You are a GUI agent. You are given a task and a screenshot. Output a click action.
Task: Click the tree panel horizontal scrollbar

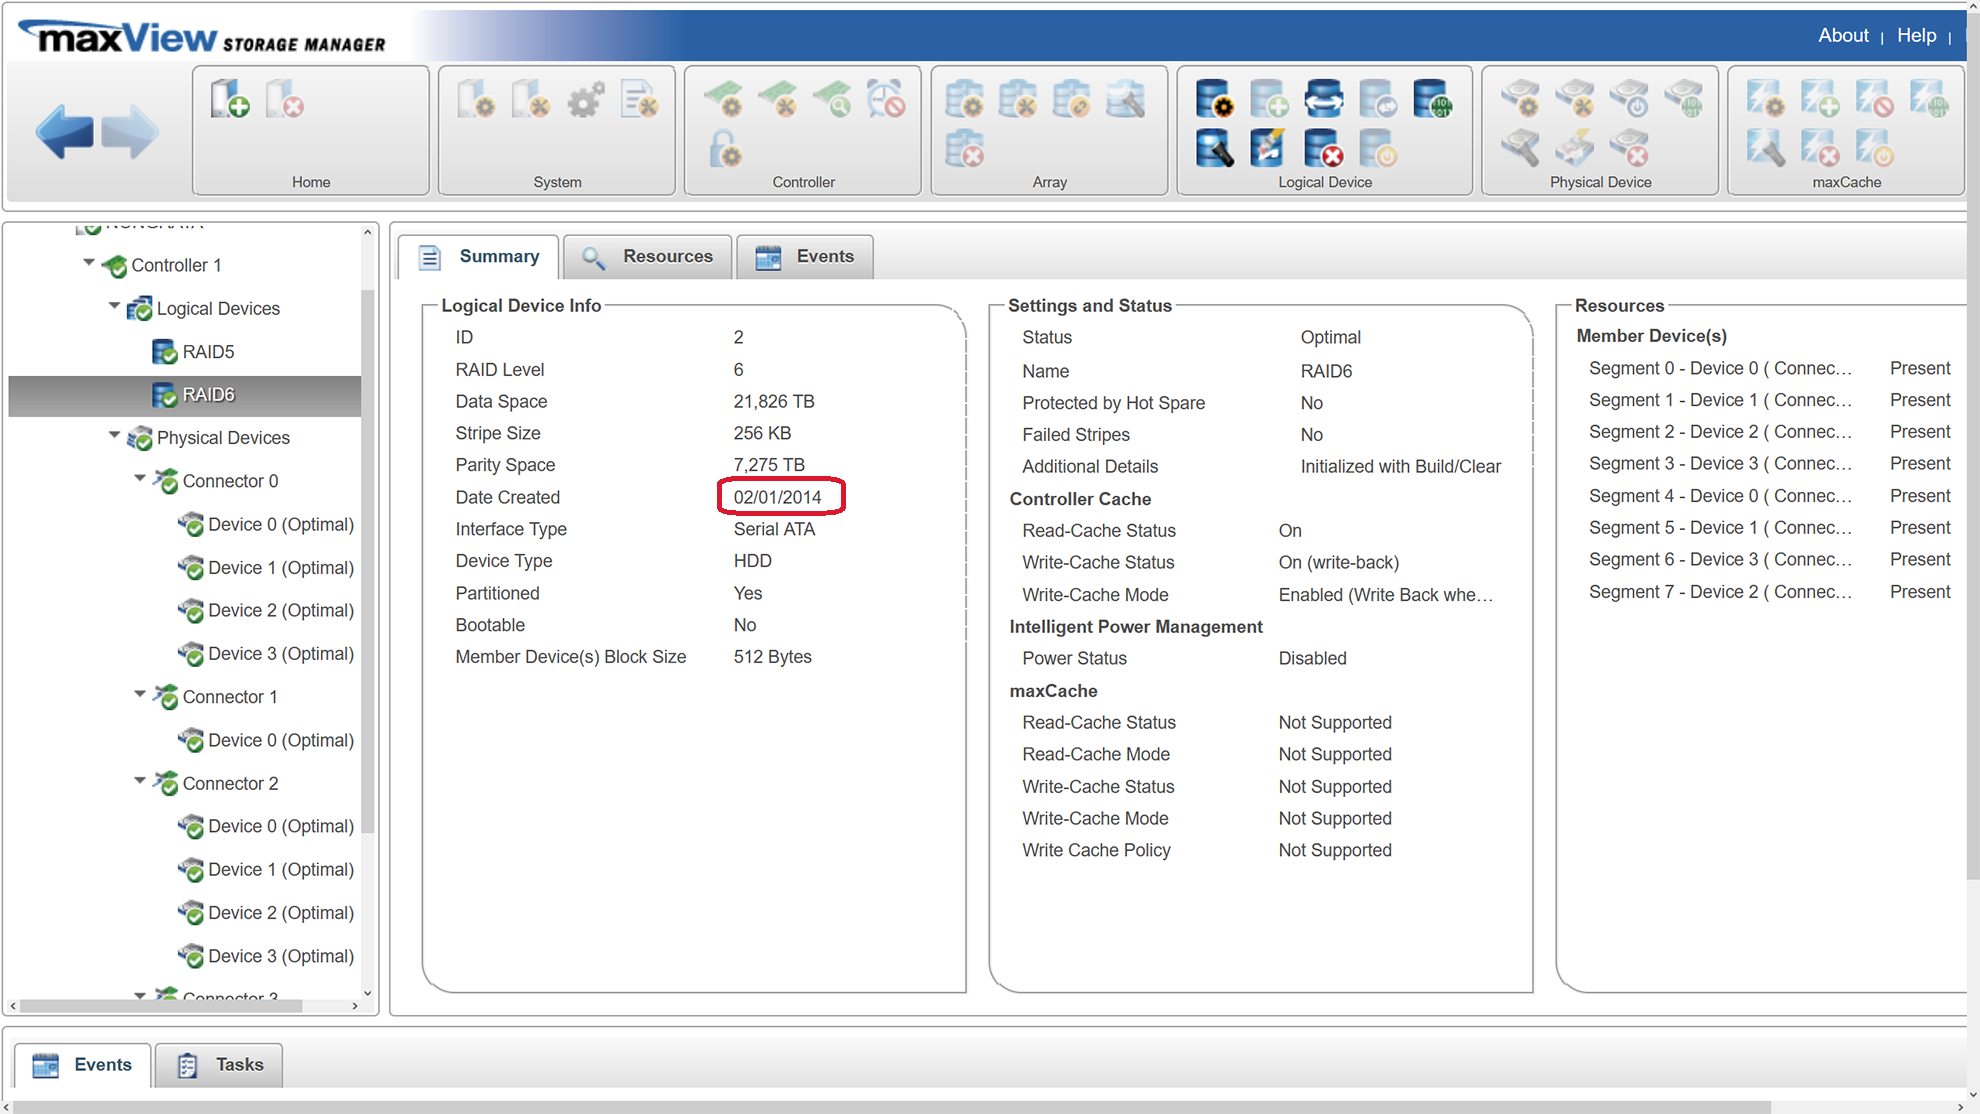(x=160, y=1006)
